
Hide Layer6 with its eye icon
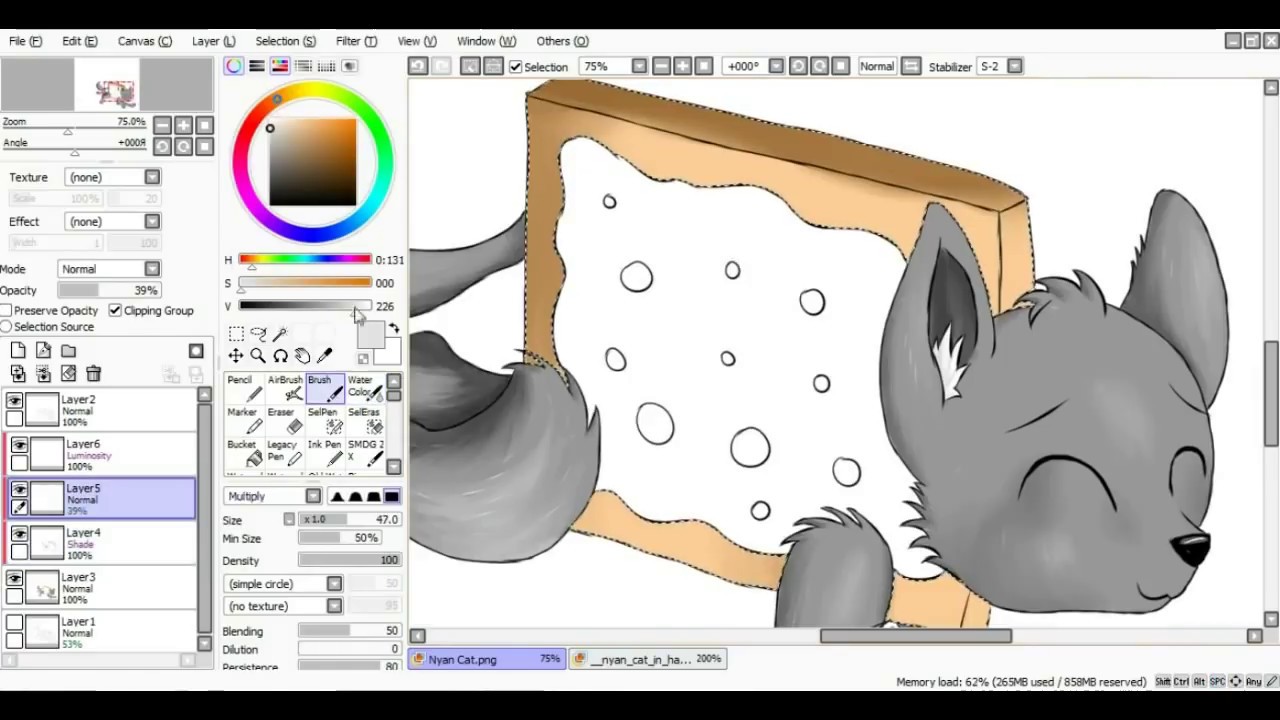[x=19, y=445]
